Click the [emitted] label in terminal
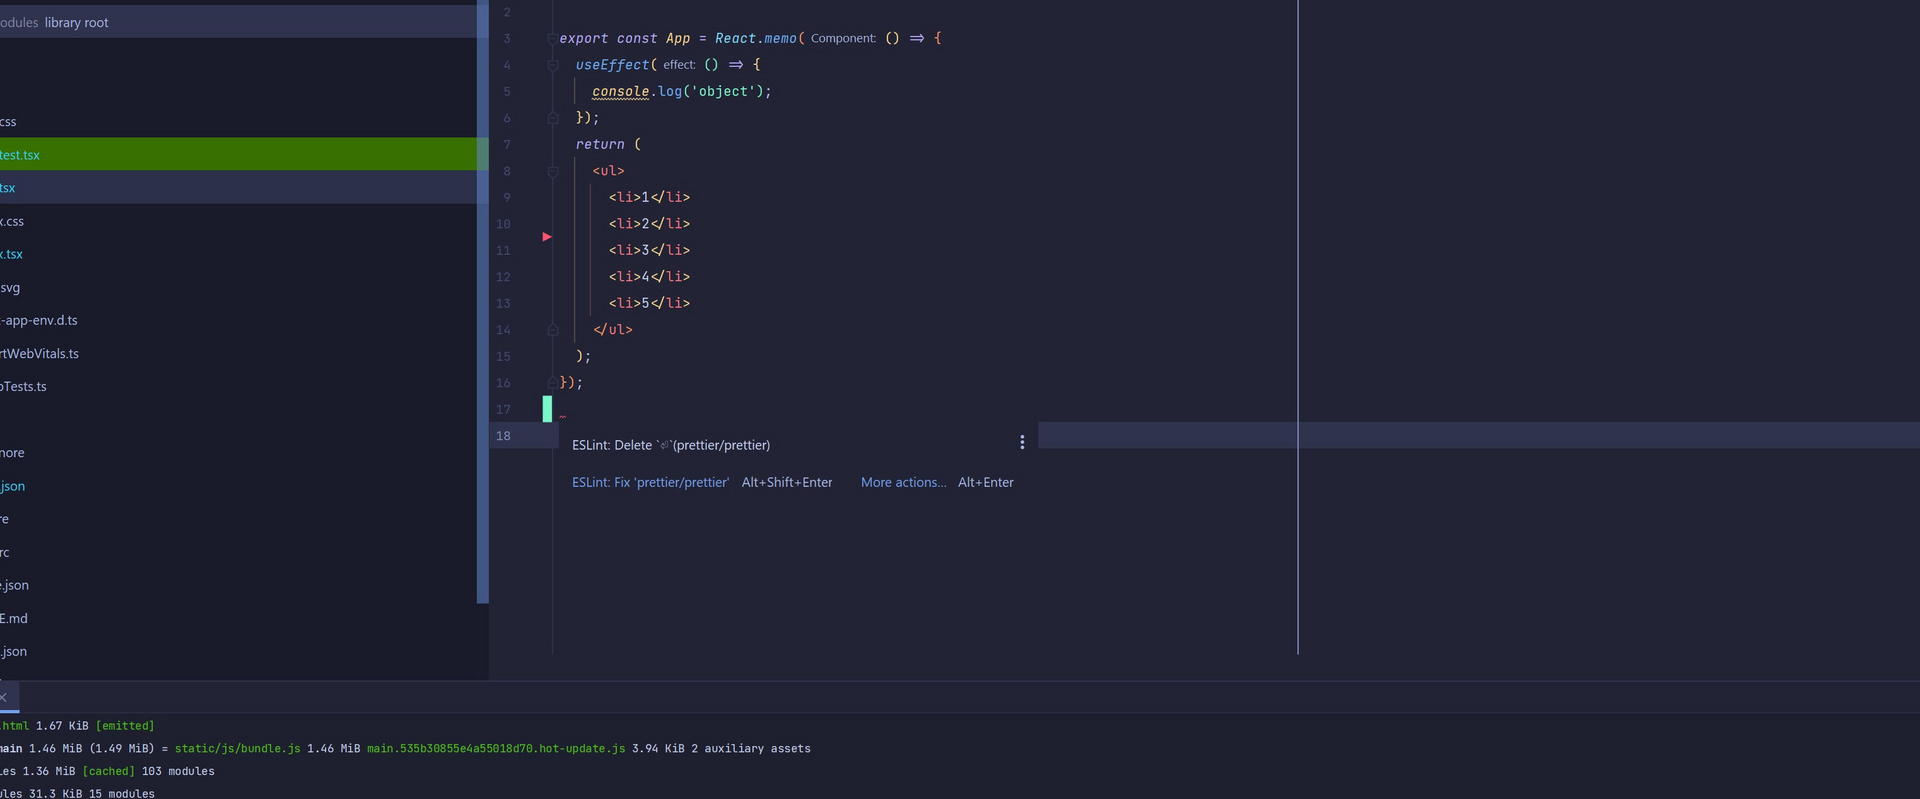Viewport: 1920px width, 799px height. [x=125, y=726]
